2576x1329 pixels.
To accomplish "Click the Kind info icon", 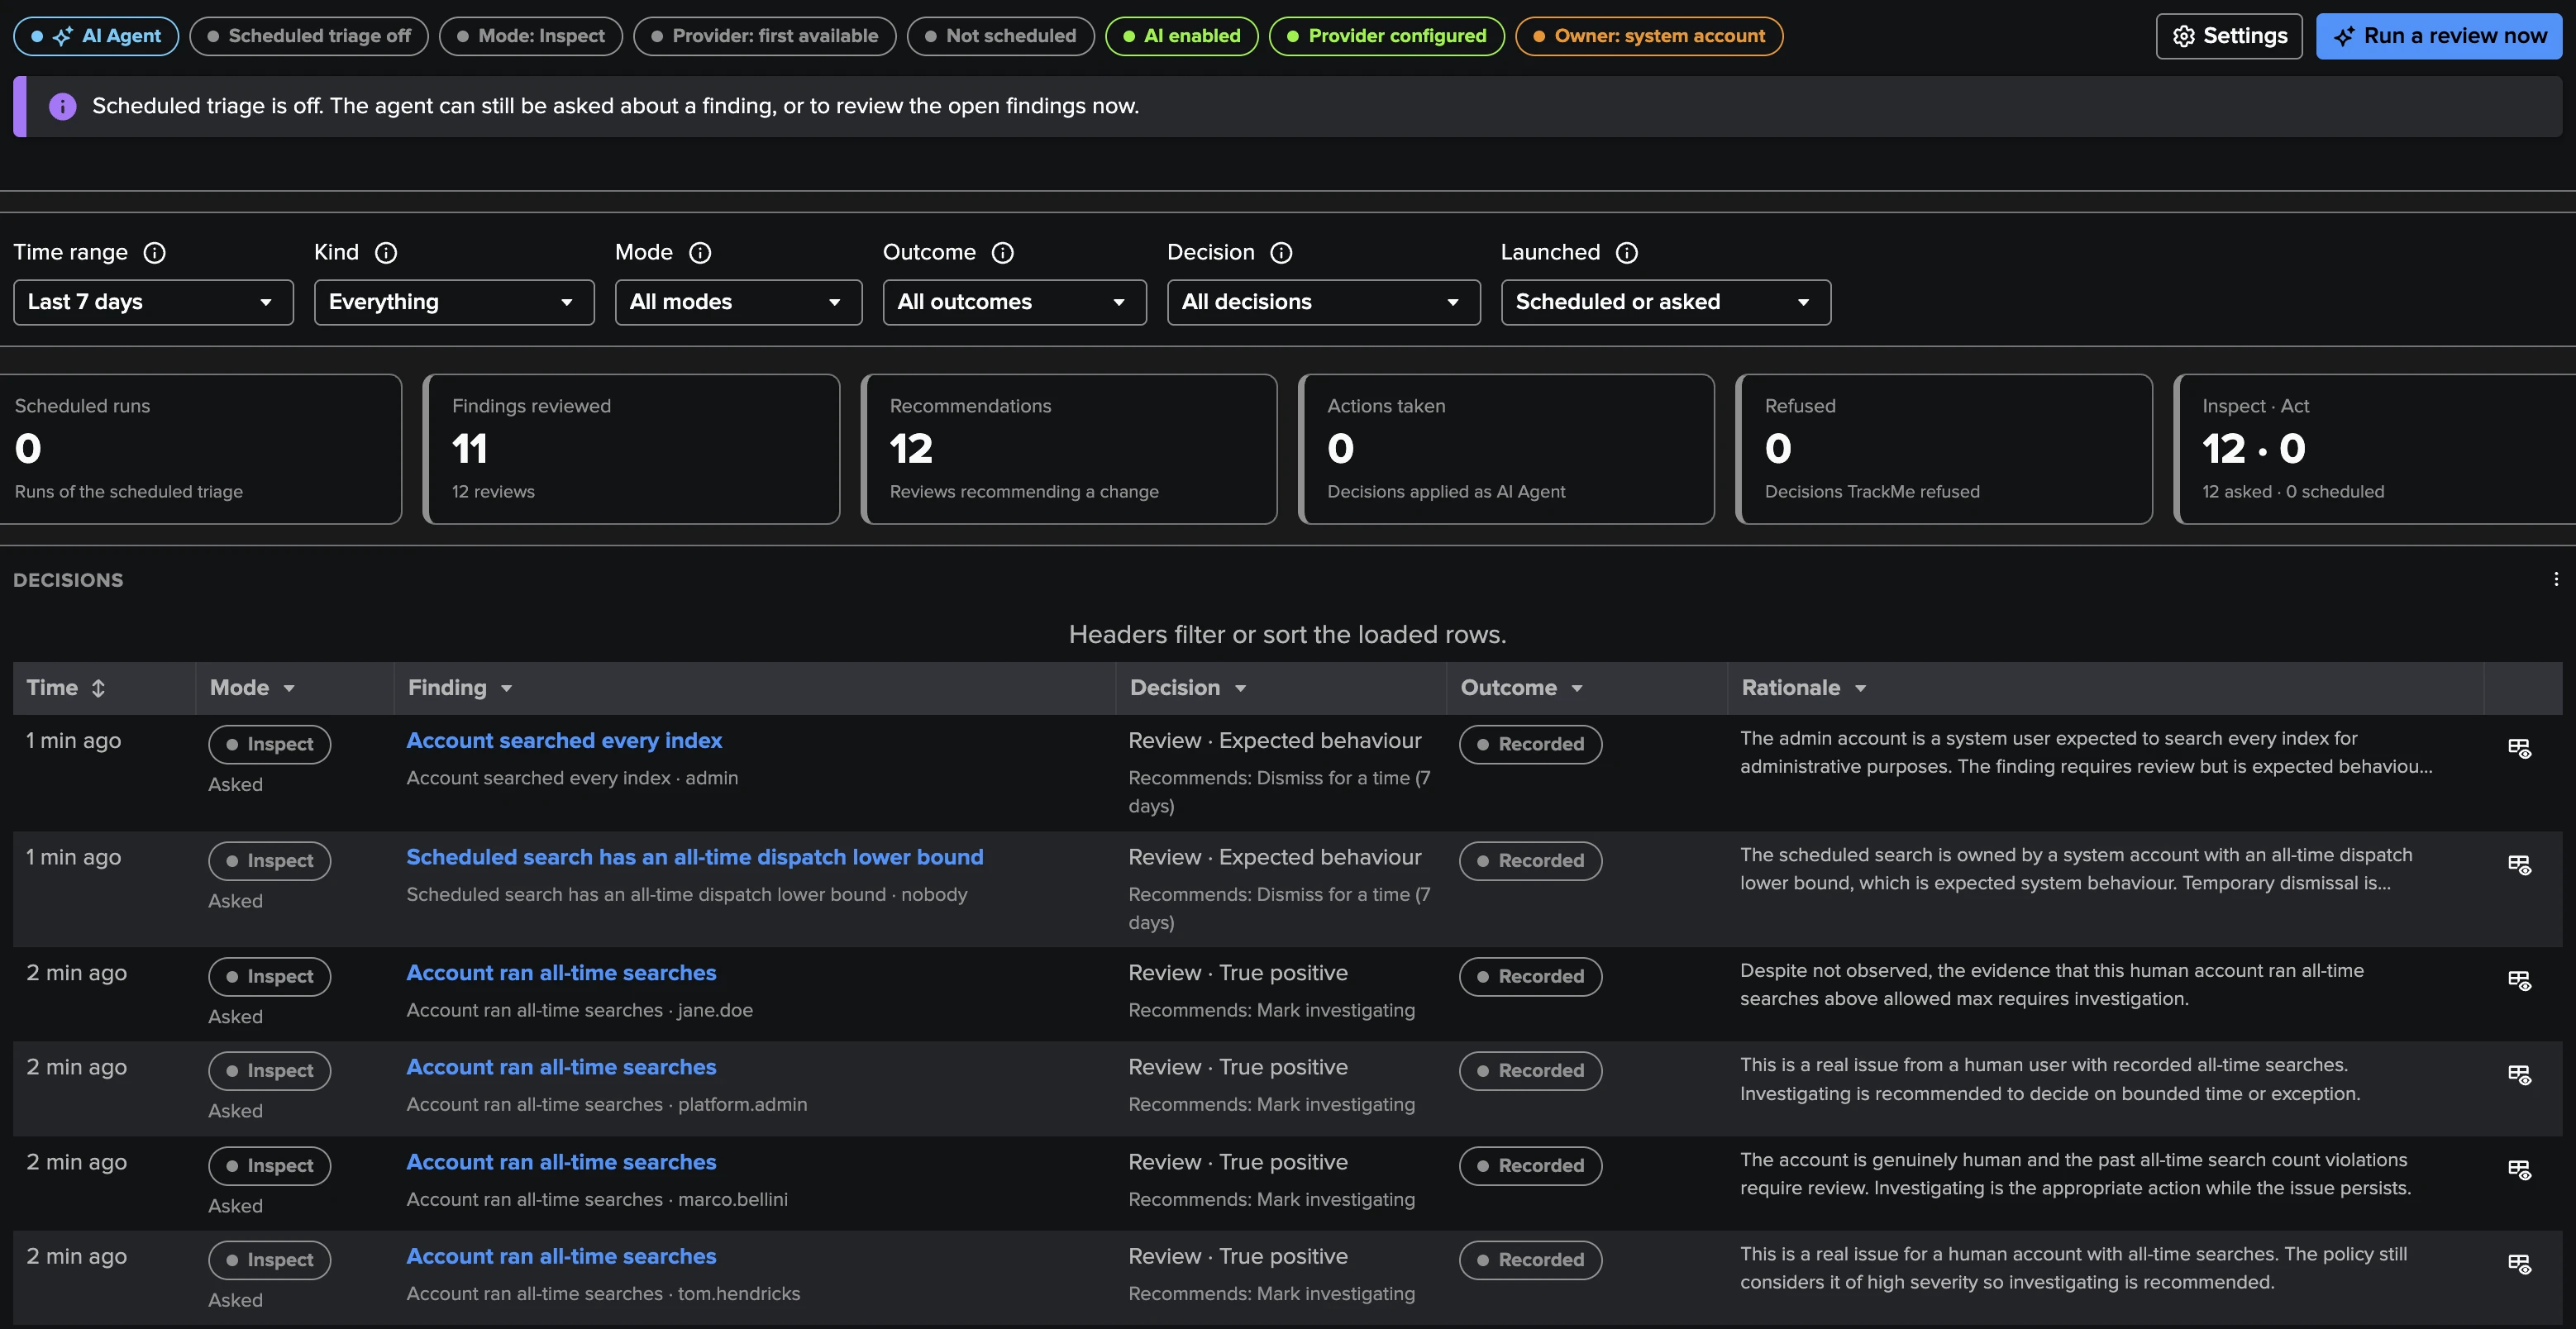I will (x=386, y=253).
